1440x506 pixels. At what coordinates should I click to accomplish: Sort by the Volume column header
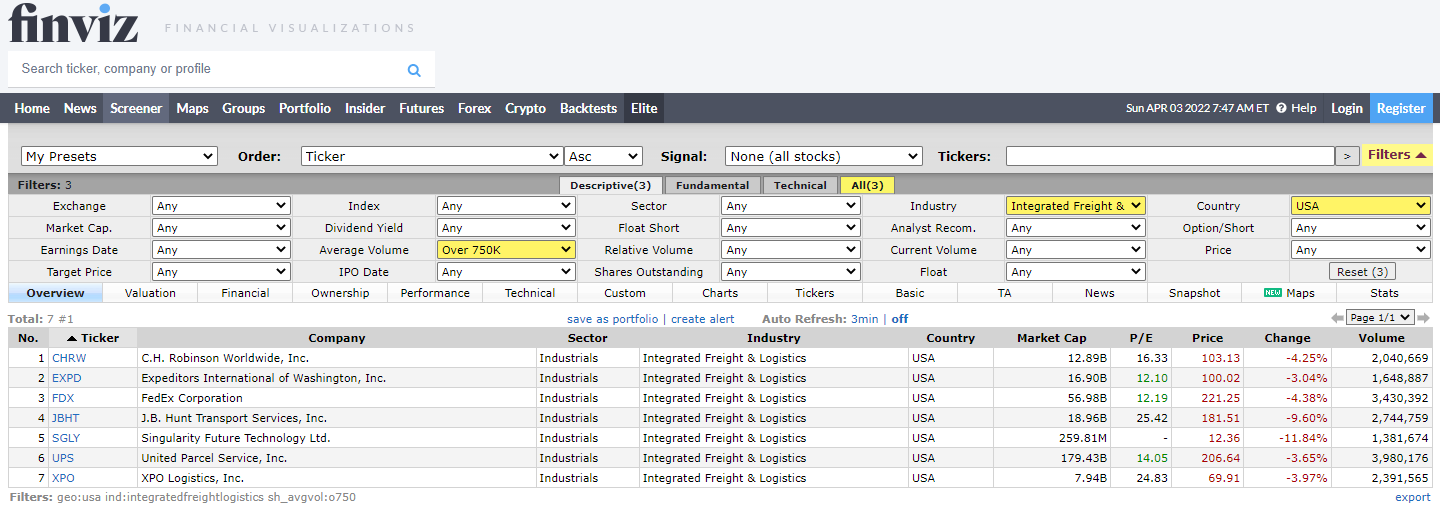click(x=1381, y=338)
